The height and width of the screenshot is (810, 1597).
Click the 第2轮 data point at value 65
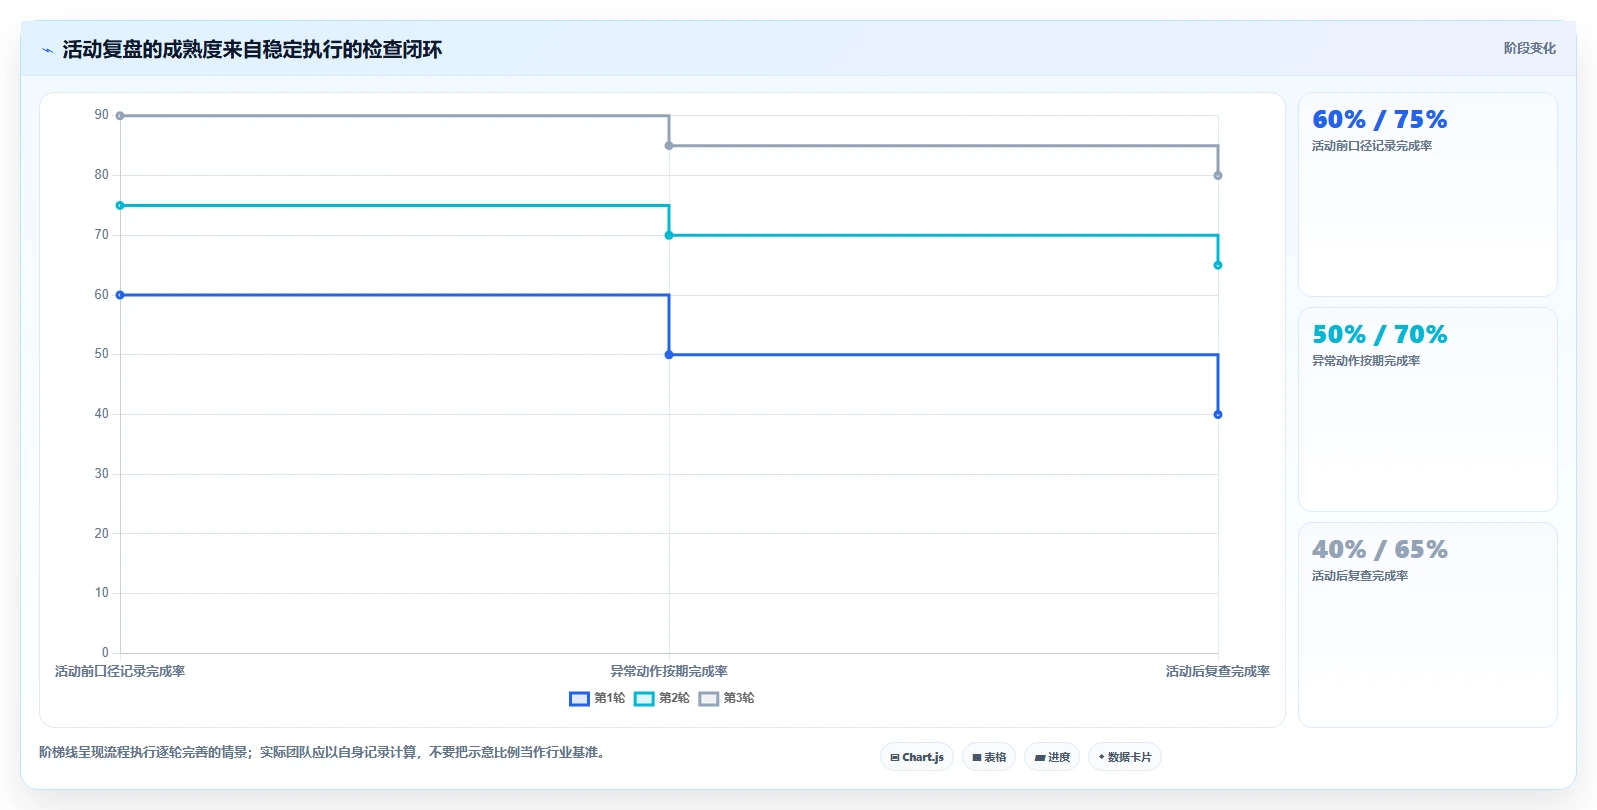(1218, 265)
